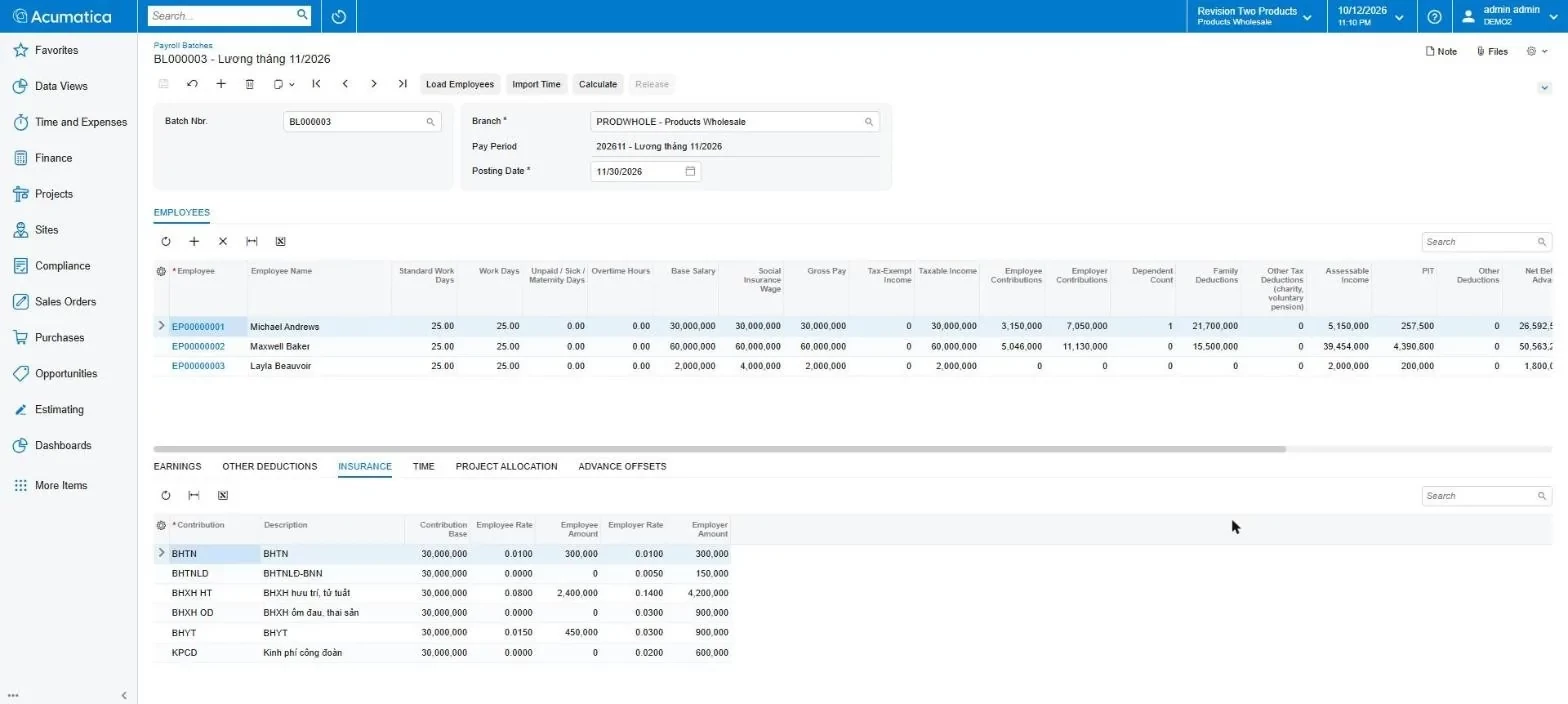Select the Employees tab
Image resolution: width=1568 pixels, height=704 pixels.
point(181,213)
